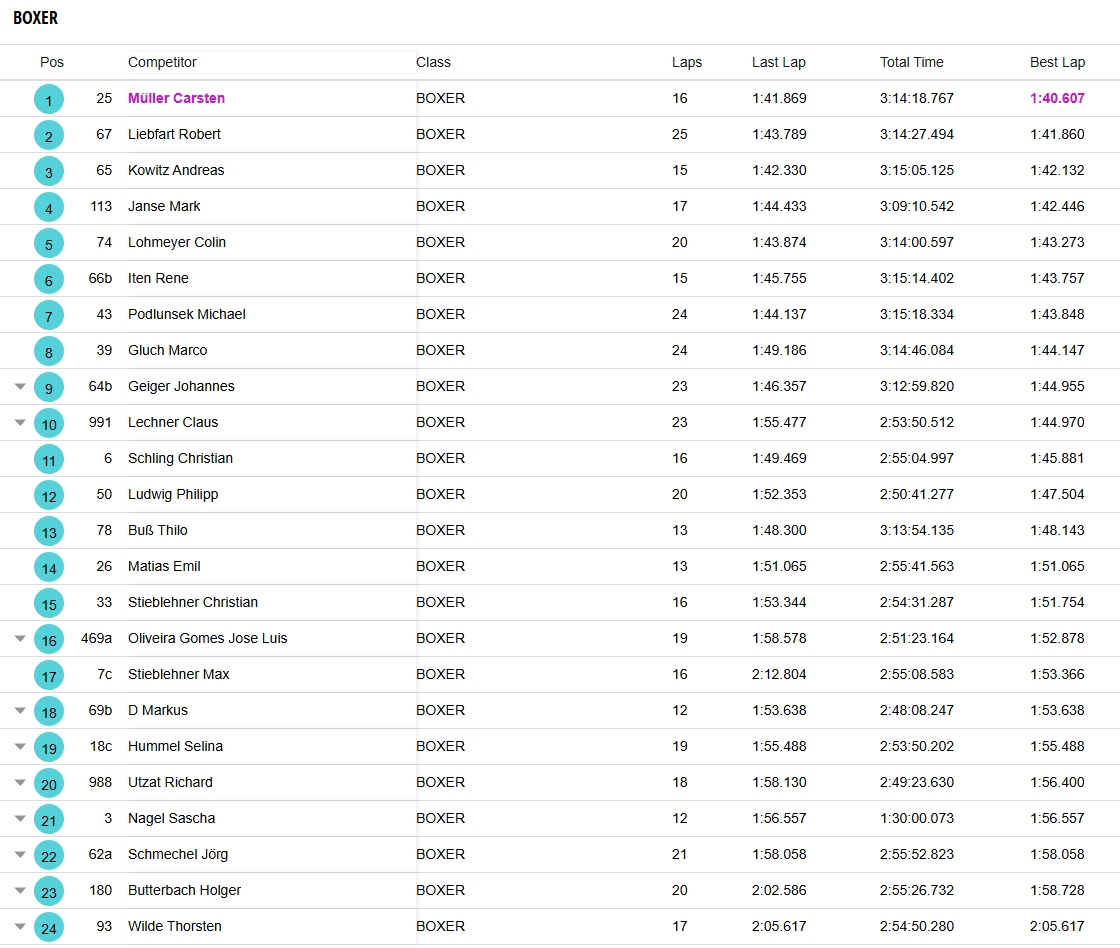Viewport: 1120px width, 948px height.
Task: Expand Oliveira Gomes Jose Luis details arrow
Action: point(20,638)
